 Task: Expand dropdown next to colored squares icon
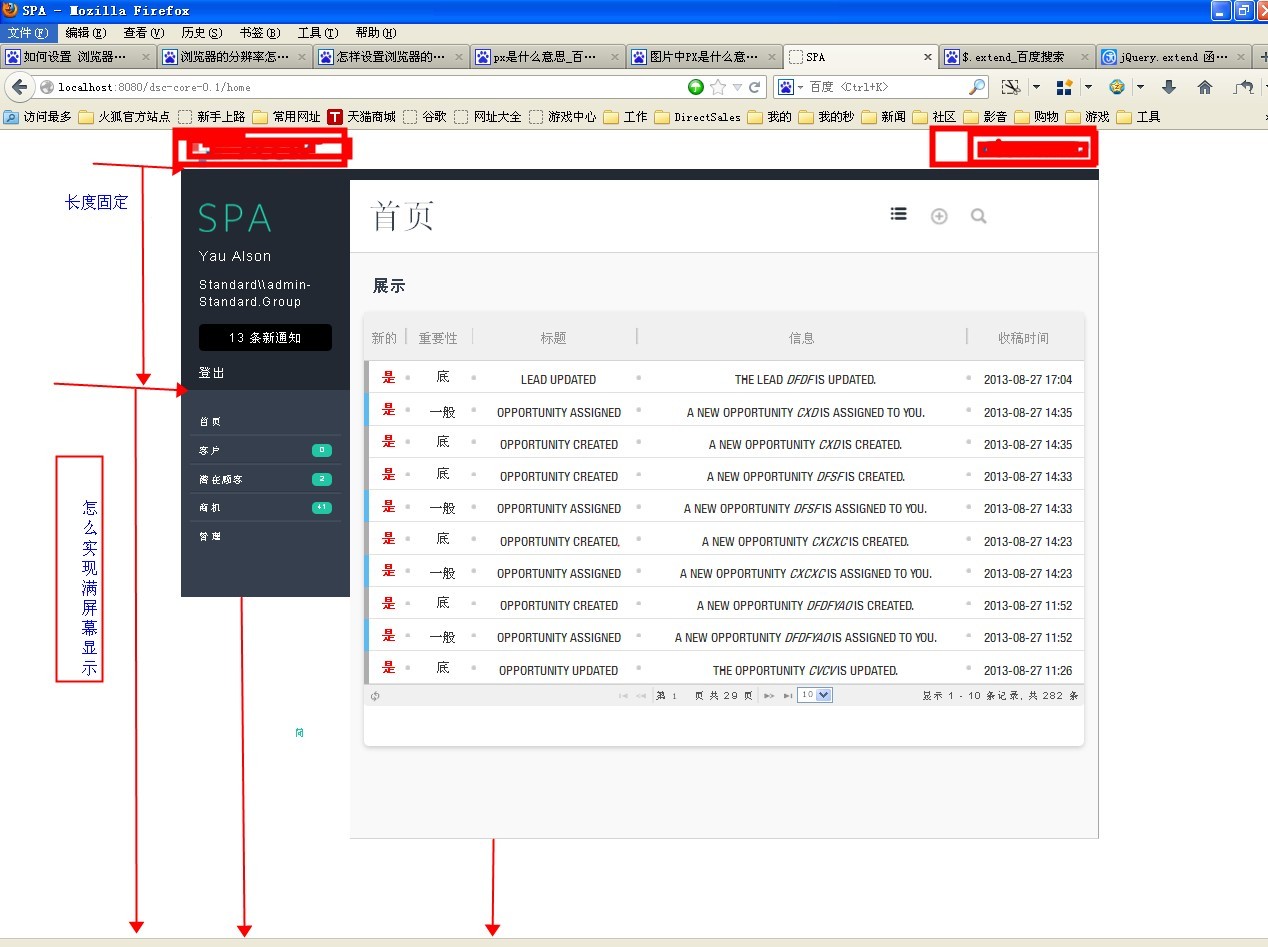pyautogui.click(x=1088, y=87)
